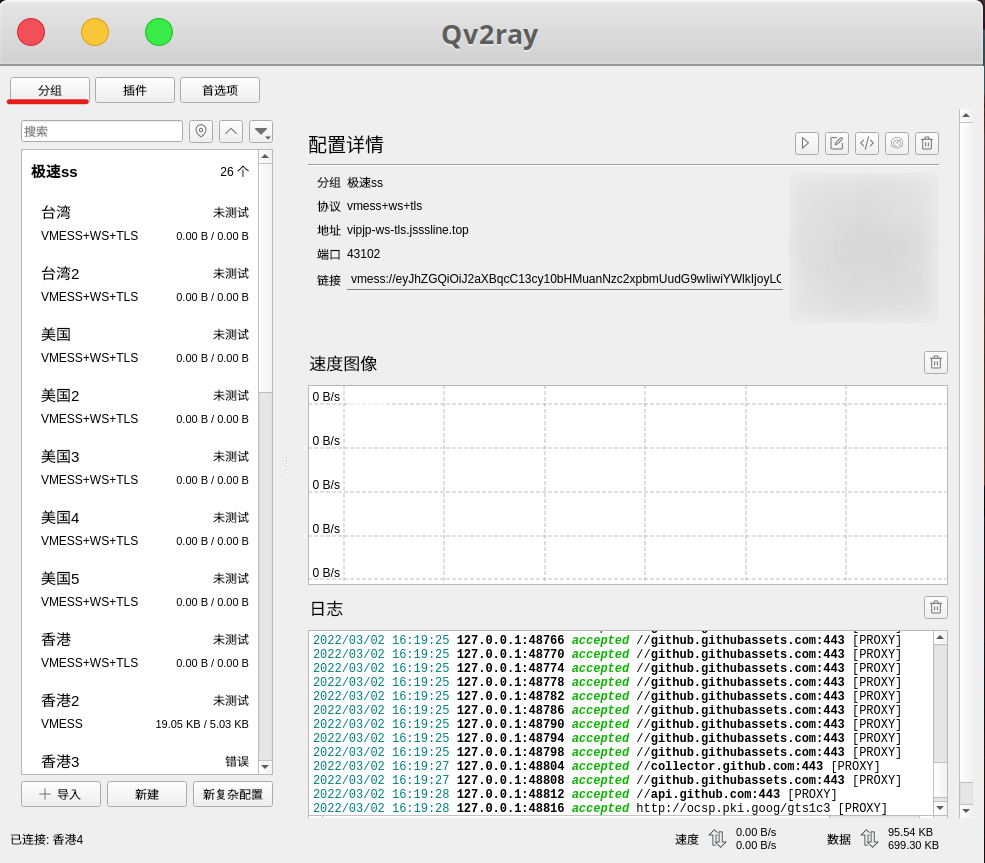Test latency with the circular ping icon

tap(896, 143)
